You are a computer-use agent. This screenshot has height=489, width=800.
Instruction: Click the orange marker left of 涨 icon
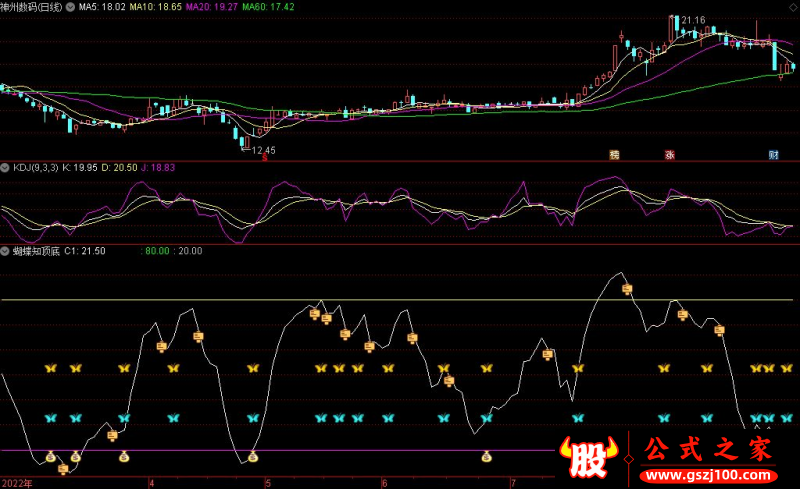click(x=615, y=155)
